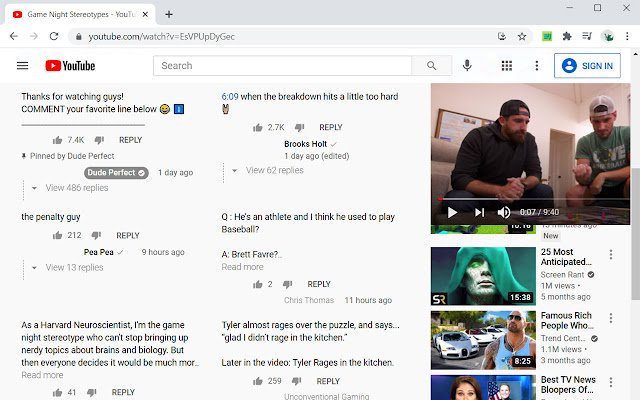Viewport: 640px width, 400px height.
Task: Open Best TV News Bloopers title
Action: tap(568, 384)
